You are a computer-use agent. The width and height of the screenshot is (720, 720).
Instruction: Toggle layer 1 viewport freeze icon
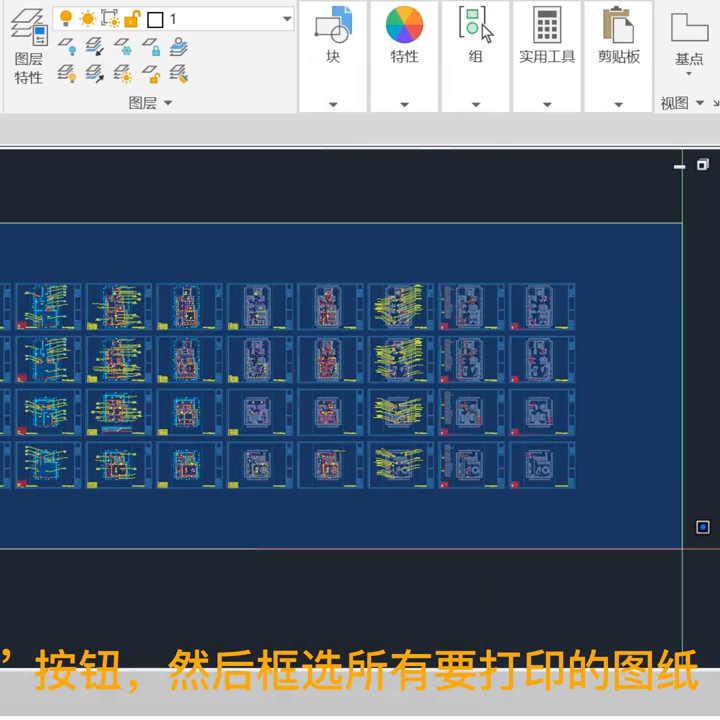[110, 19]
